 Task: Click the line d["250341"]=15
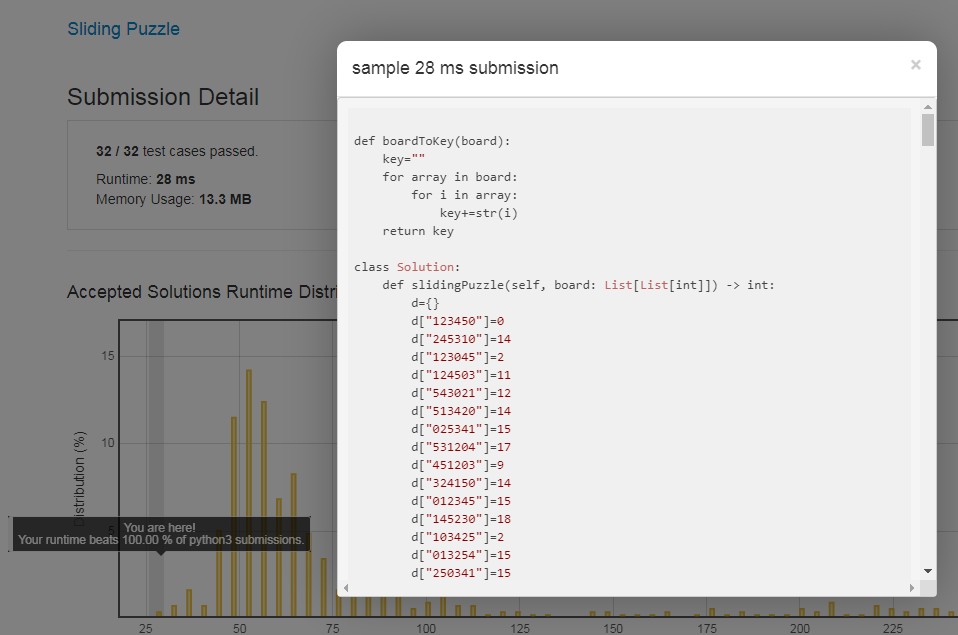(x=461, y=573)
